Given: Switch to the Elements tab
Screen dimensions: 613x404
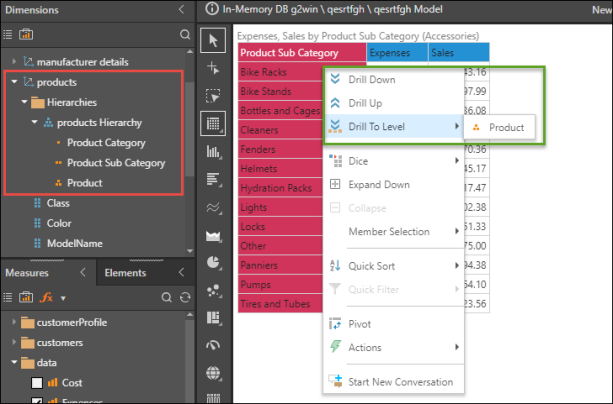Looking at the screenshot, I should point(125,272).
